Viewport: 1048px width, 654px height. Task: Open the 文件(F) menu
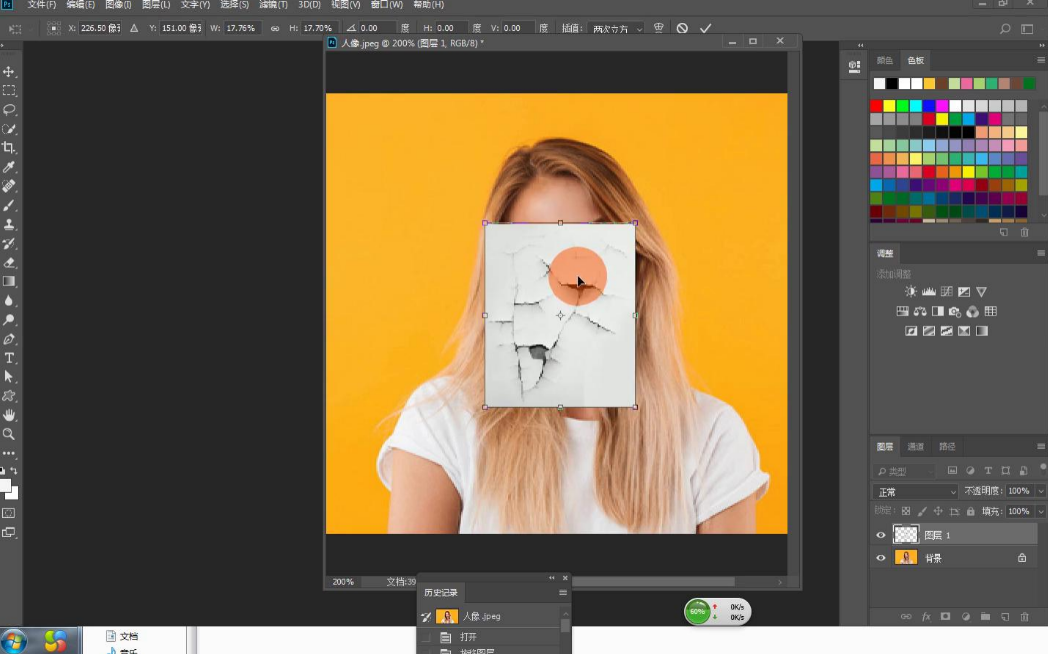click(x=41, y=5)
